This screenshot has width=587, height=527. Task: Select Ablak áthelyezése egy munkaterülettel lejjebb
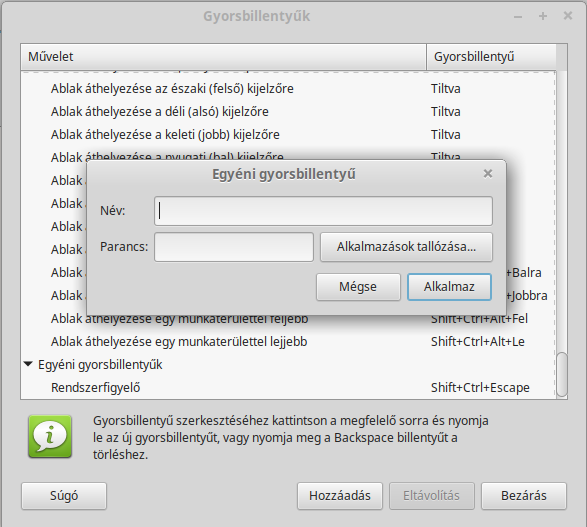pyautogui.click(x=179, y=341)
